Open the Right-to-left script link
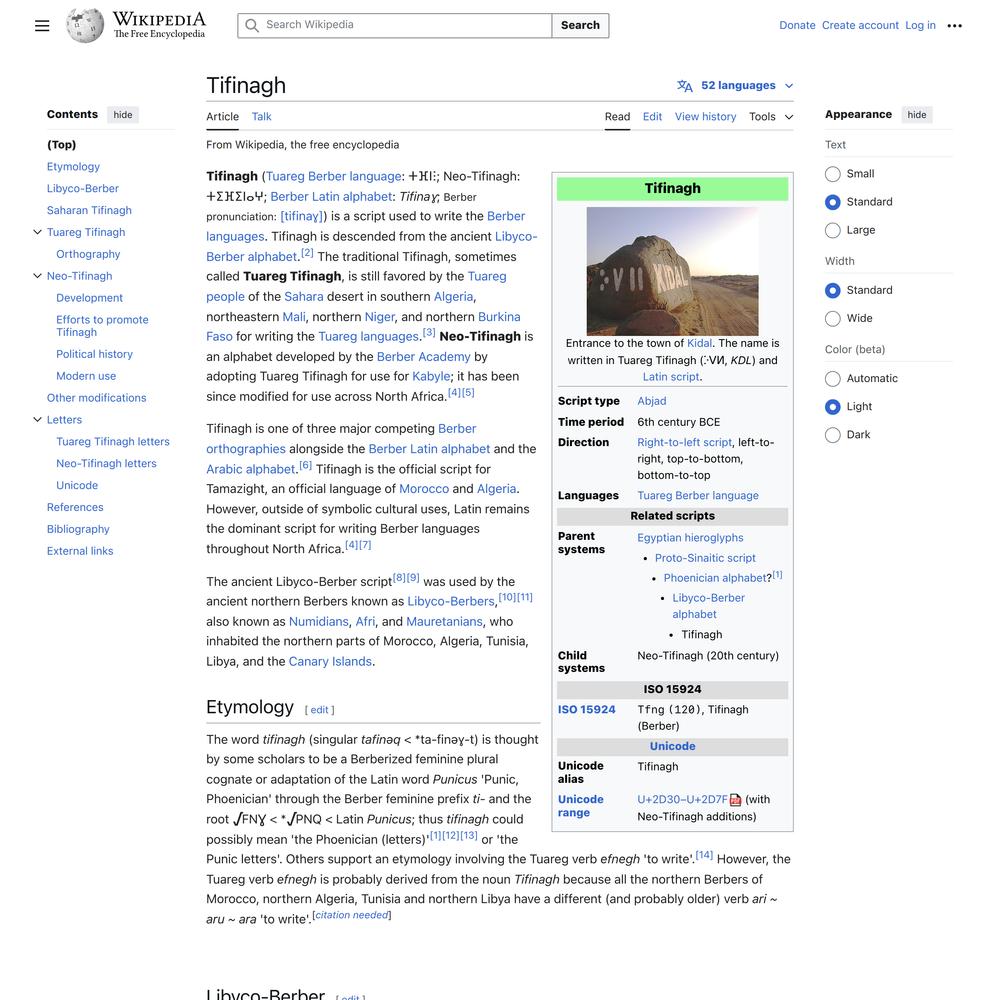1000x1000 pixels. pos(684,443)
